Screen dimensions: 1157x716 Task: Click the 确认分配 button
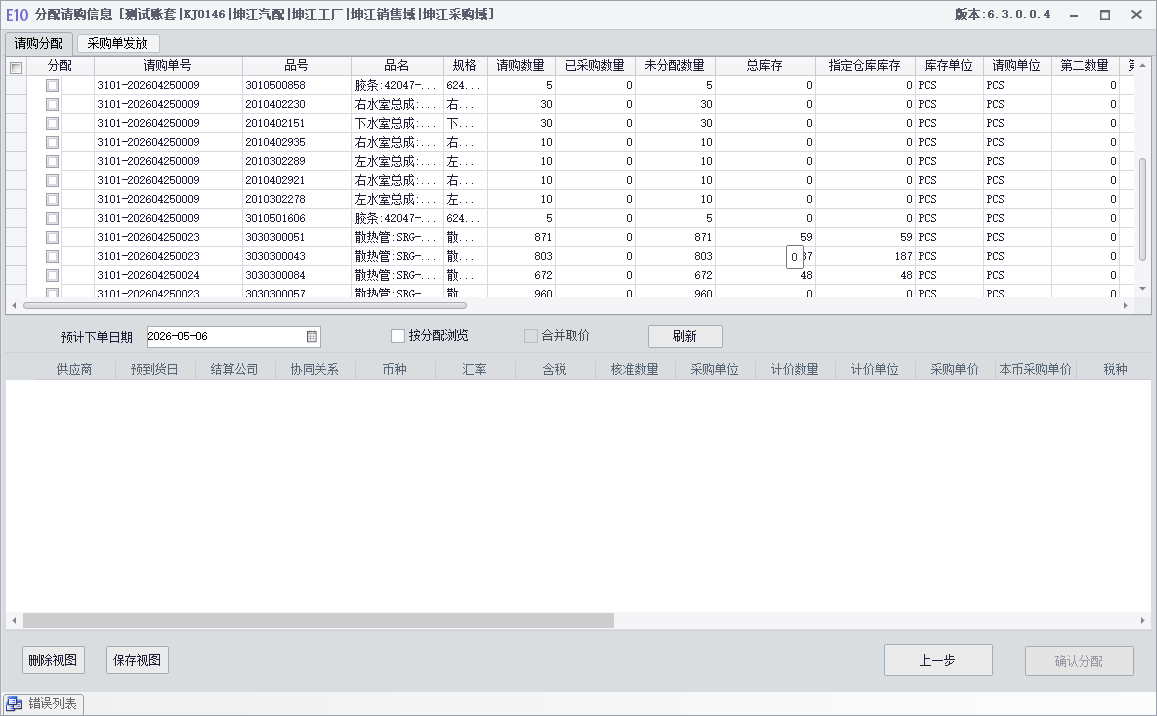click(x=1079, y=661)
